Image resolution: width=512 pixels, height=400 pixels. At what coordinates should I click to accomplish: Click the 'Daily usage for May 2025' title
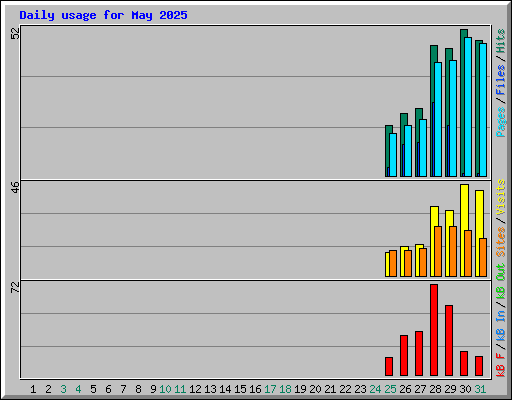coord(103,16)
